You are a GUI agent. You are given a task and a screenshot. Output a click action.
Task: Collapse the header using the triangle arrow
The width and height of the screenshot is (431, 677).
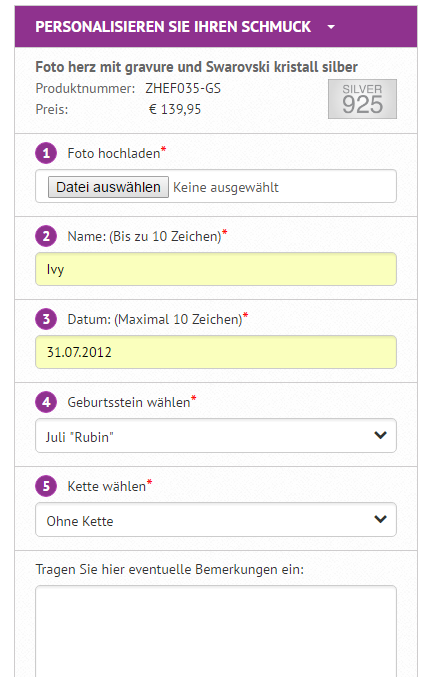tap(331, 27)
